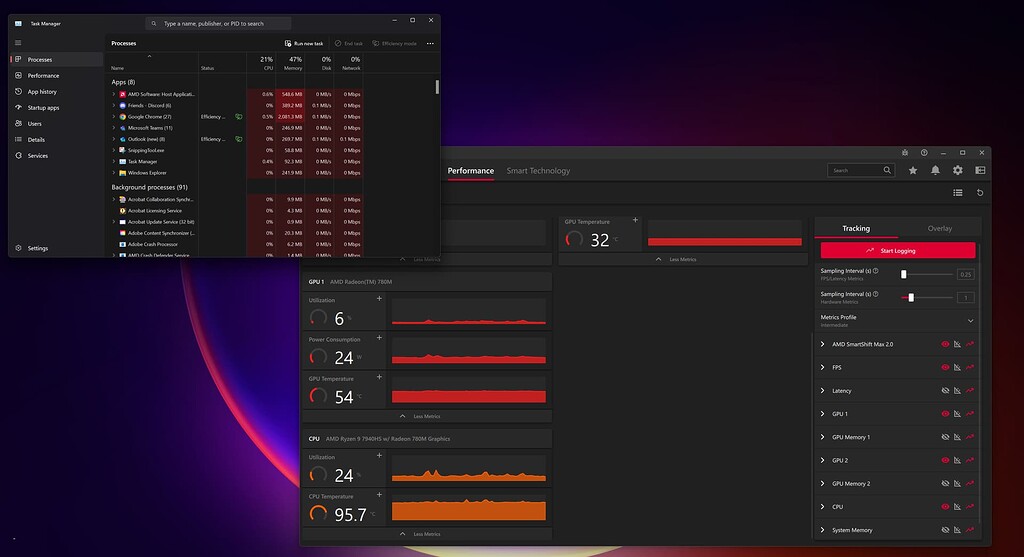Sort processes by the Memory column

pos(290,63)
